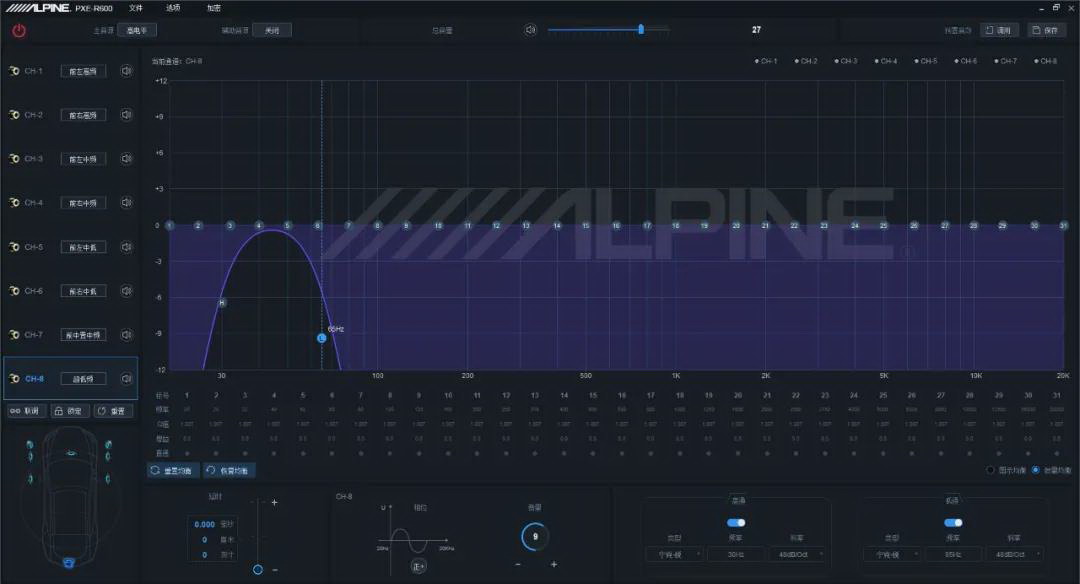Open the 选项 menu
Image resolution: width=1080 pixels, height=584 pixels.
pos(173,8)
